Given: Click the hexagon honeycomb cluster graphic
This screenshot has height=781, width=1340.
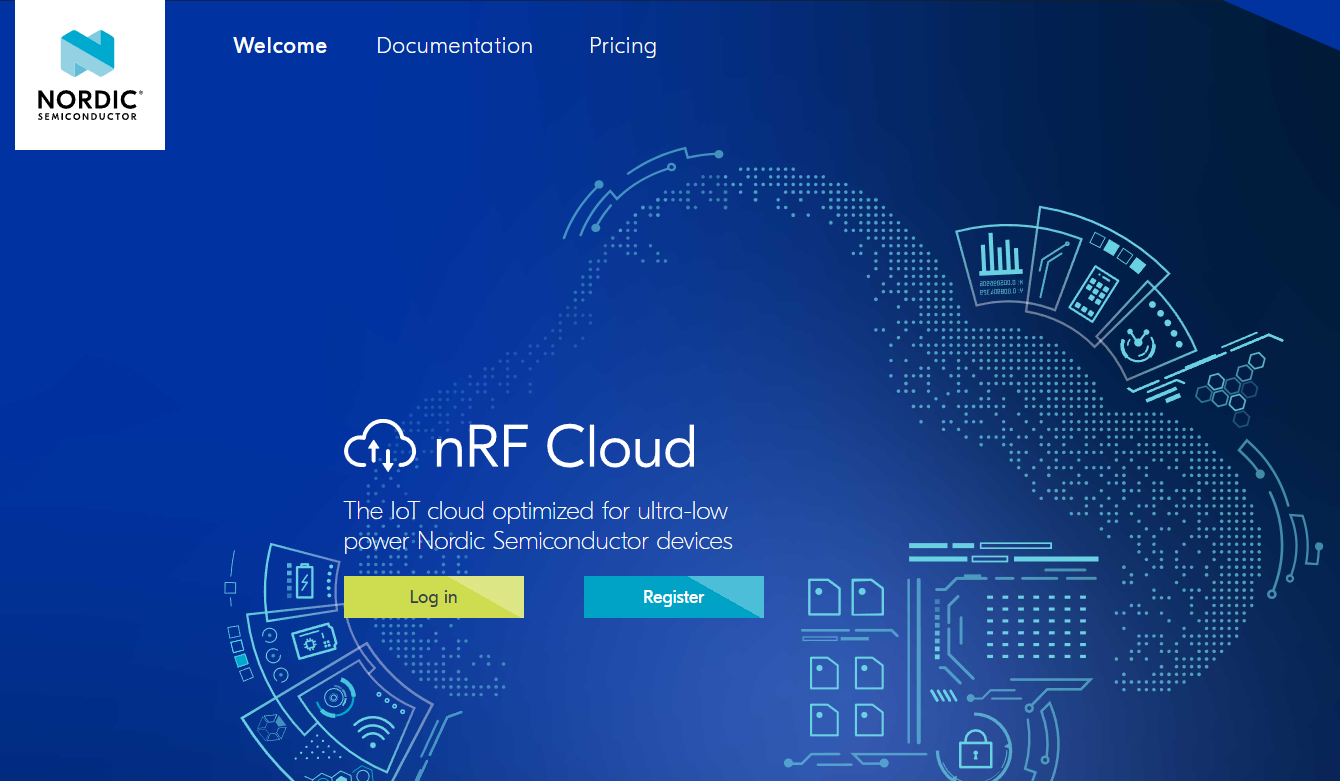Looking at the screenshot, I should [1228, 385].
